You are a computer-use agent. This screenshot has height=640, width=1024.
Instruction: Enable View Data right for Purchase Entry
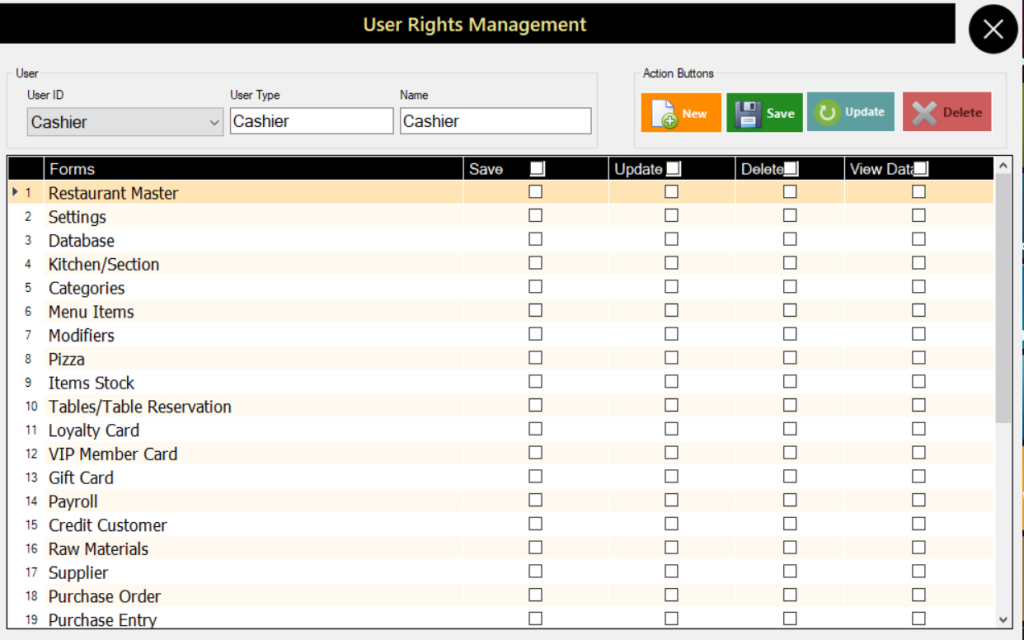click(919, 618)
